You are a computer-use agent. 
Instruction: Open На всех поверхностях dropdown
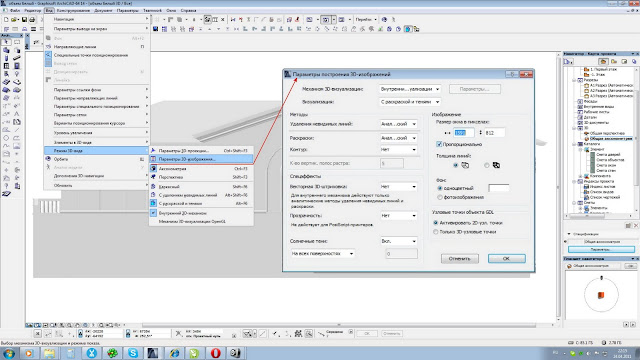322,253
